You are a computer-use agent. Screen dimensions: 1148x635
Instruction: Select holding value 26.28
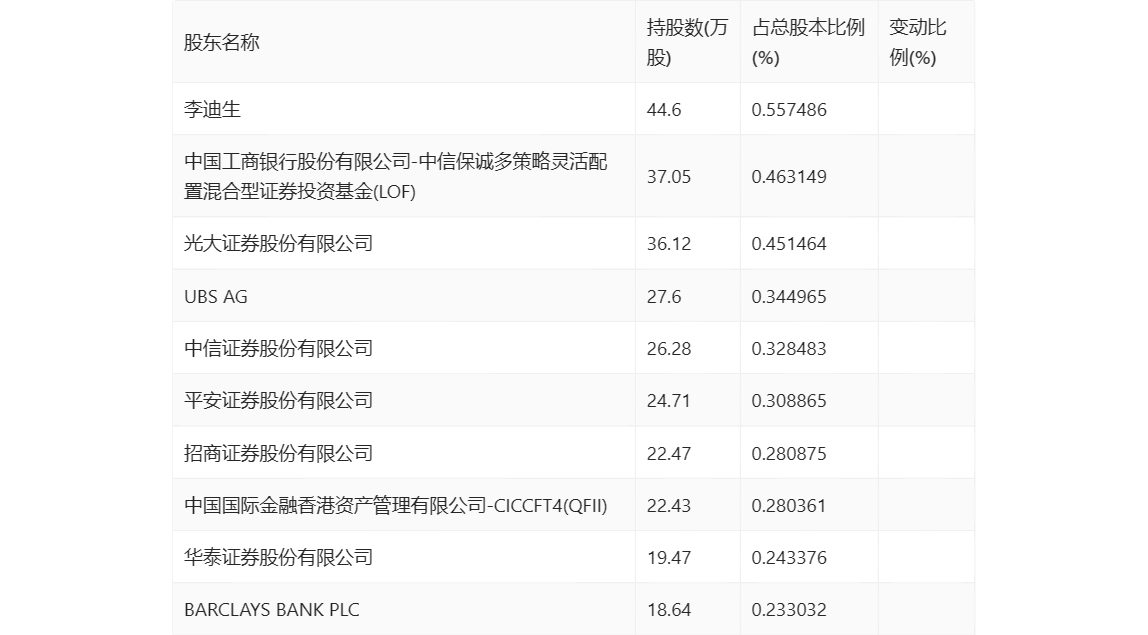click(x=668, y=349)
